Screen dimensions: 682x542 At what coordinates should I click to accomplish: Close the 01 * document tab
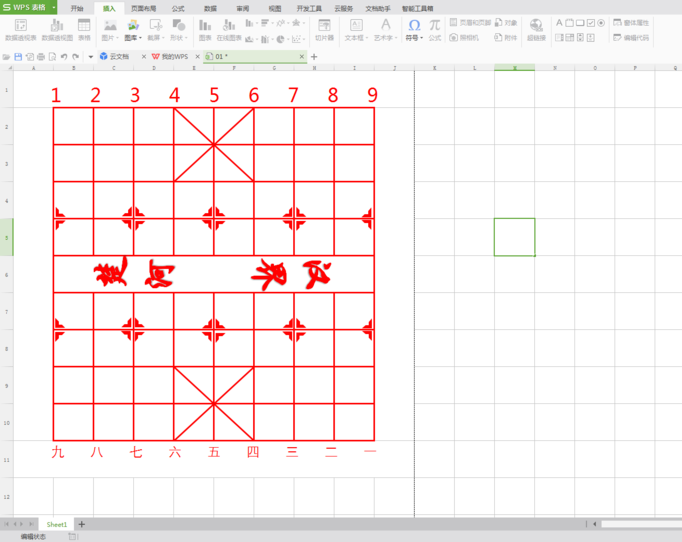(302, 57)
